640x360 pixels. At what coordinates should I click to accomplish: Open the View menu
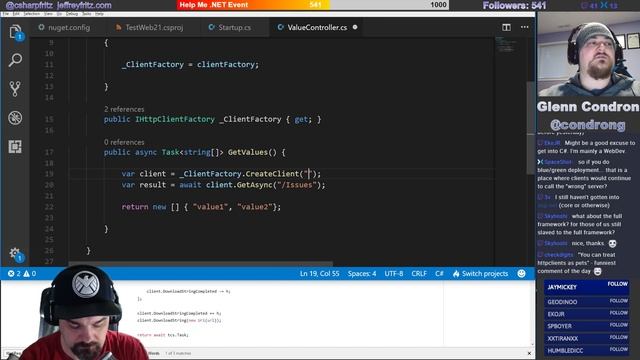pos(48,14)
